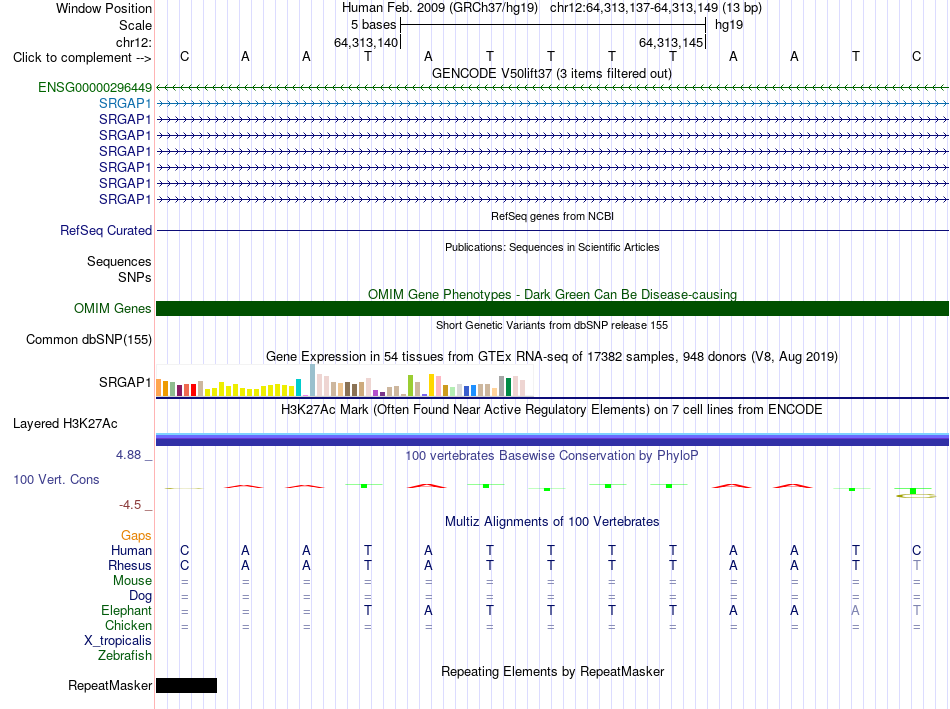Click the Common dbSNP(155) label
Viewport: 950px width, 709px height.
point(88,339)
